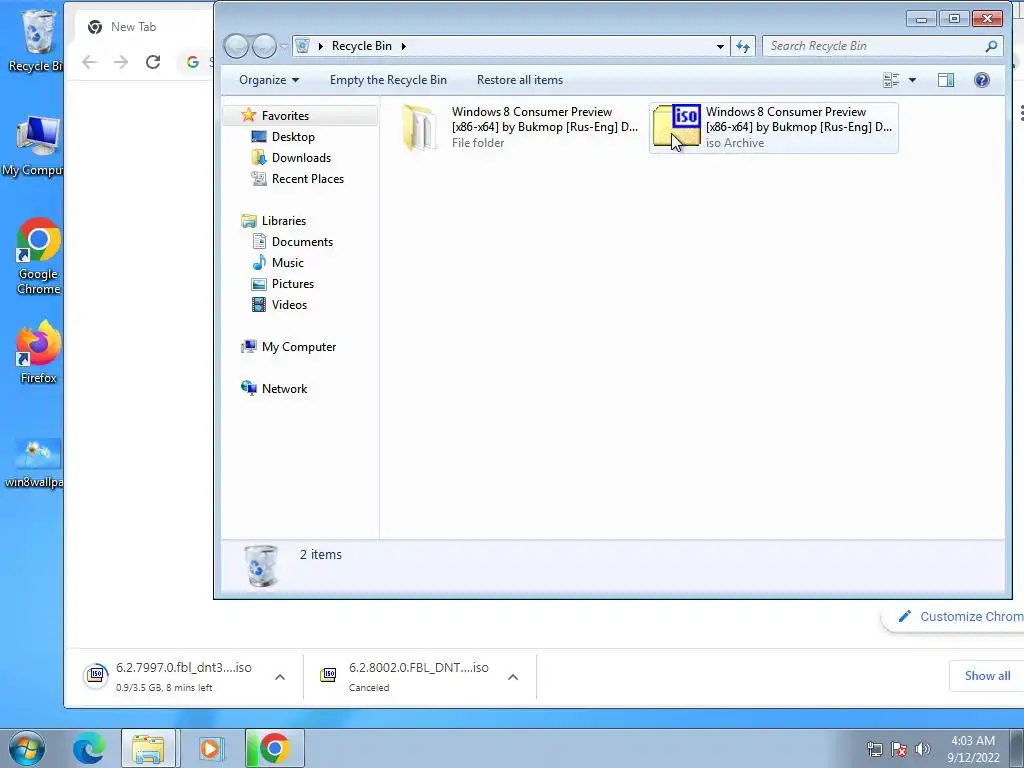Viewport: 1024px width, 768px height.
Task: Click Show all downloads
Action: (x=987, y=676)
